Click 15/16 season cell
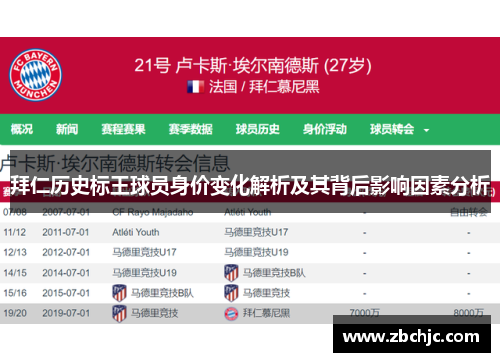500x362 pixels. (x=15, y=293)
